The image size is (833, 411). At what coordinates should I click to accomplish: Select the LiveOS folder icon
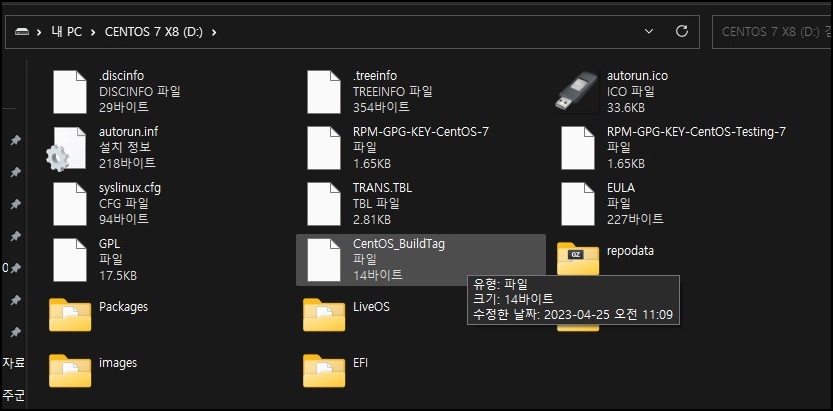(x=324, y=315)
